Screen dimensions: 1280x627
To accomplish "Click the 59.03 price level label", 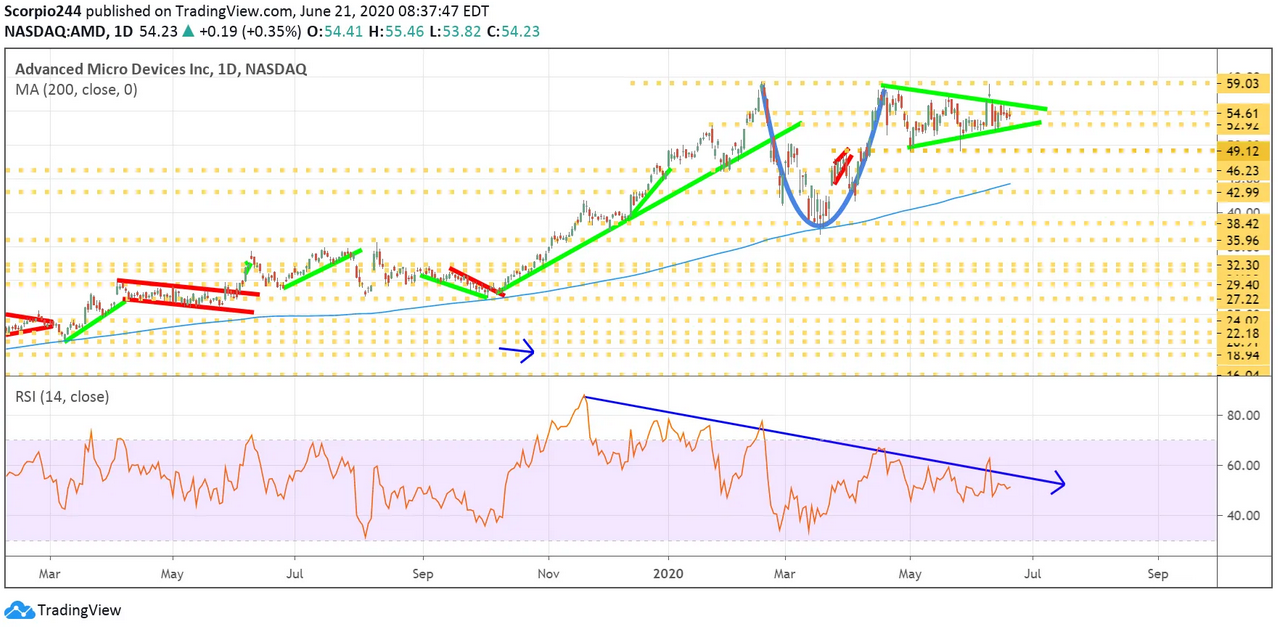I will coord(1245,85).
